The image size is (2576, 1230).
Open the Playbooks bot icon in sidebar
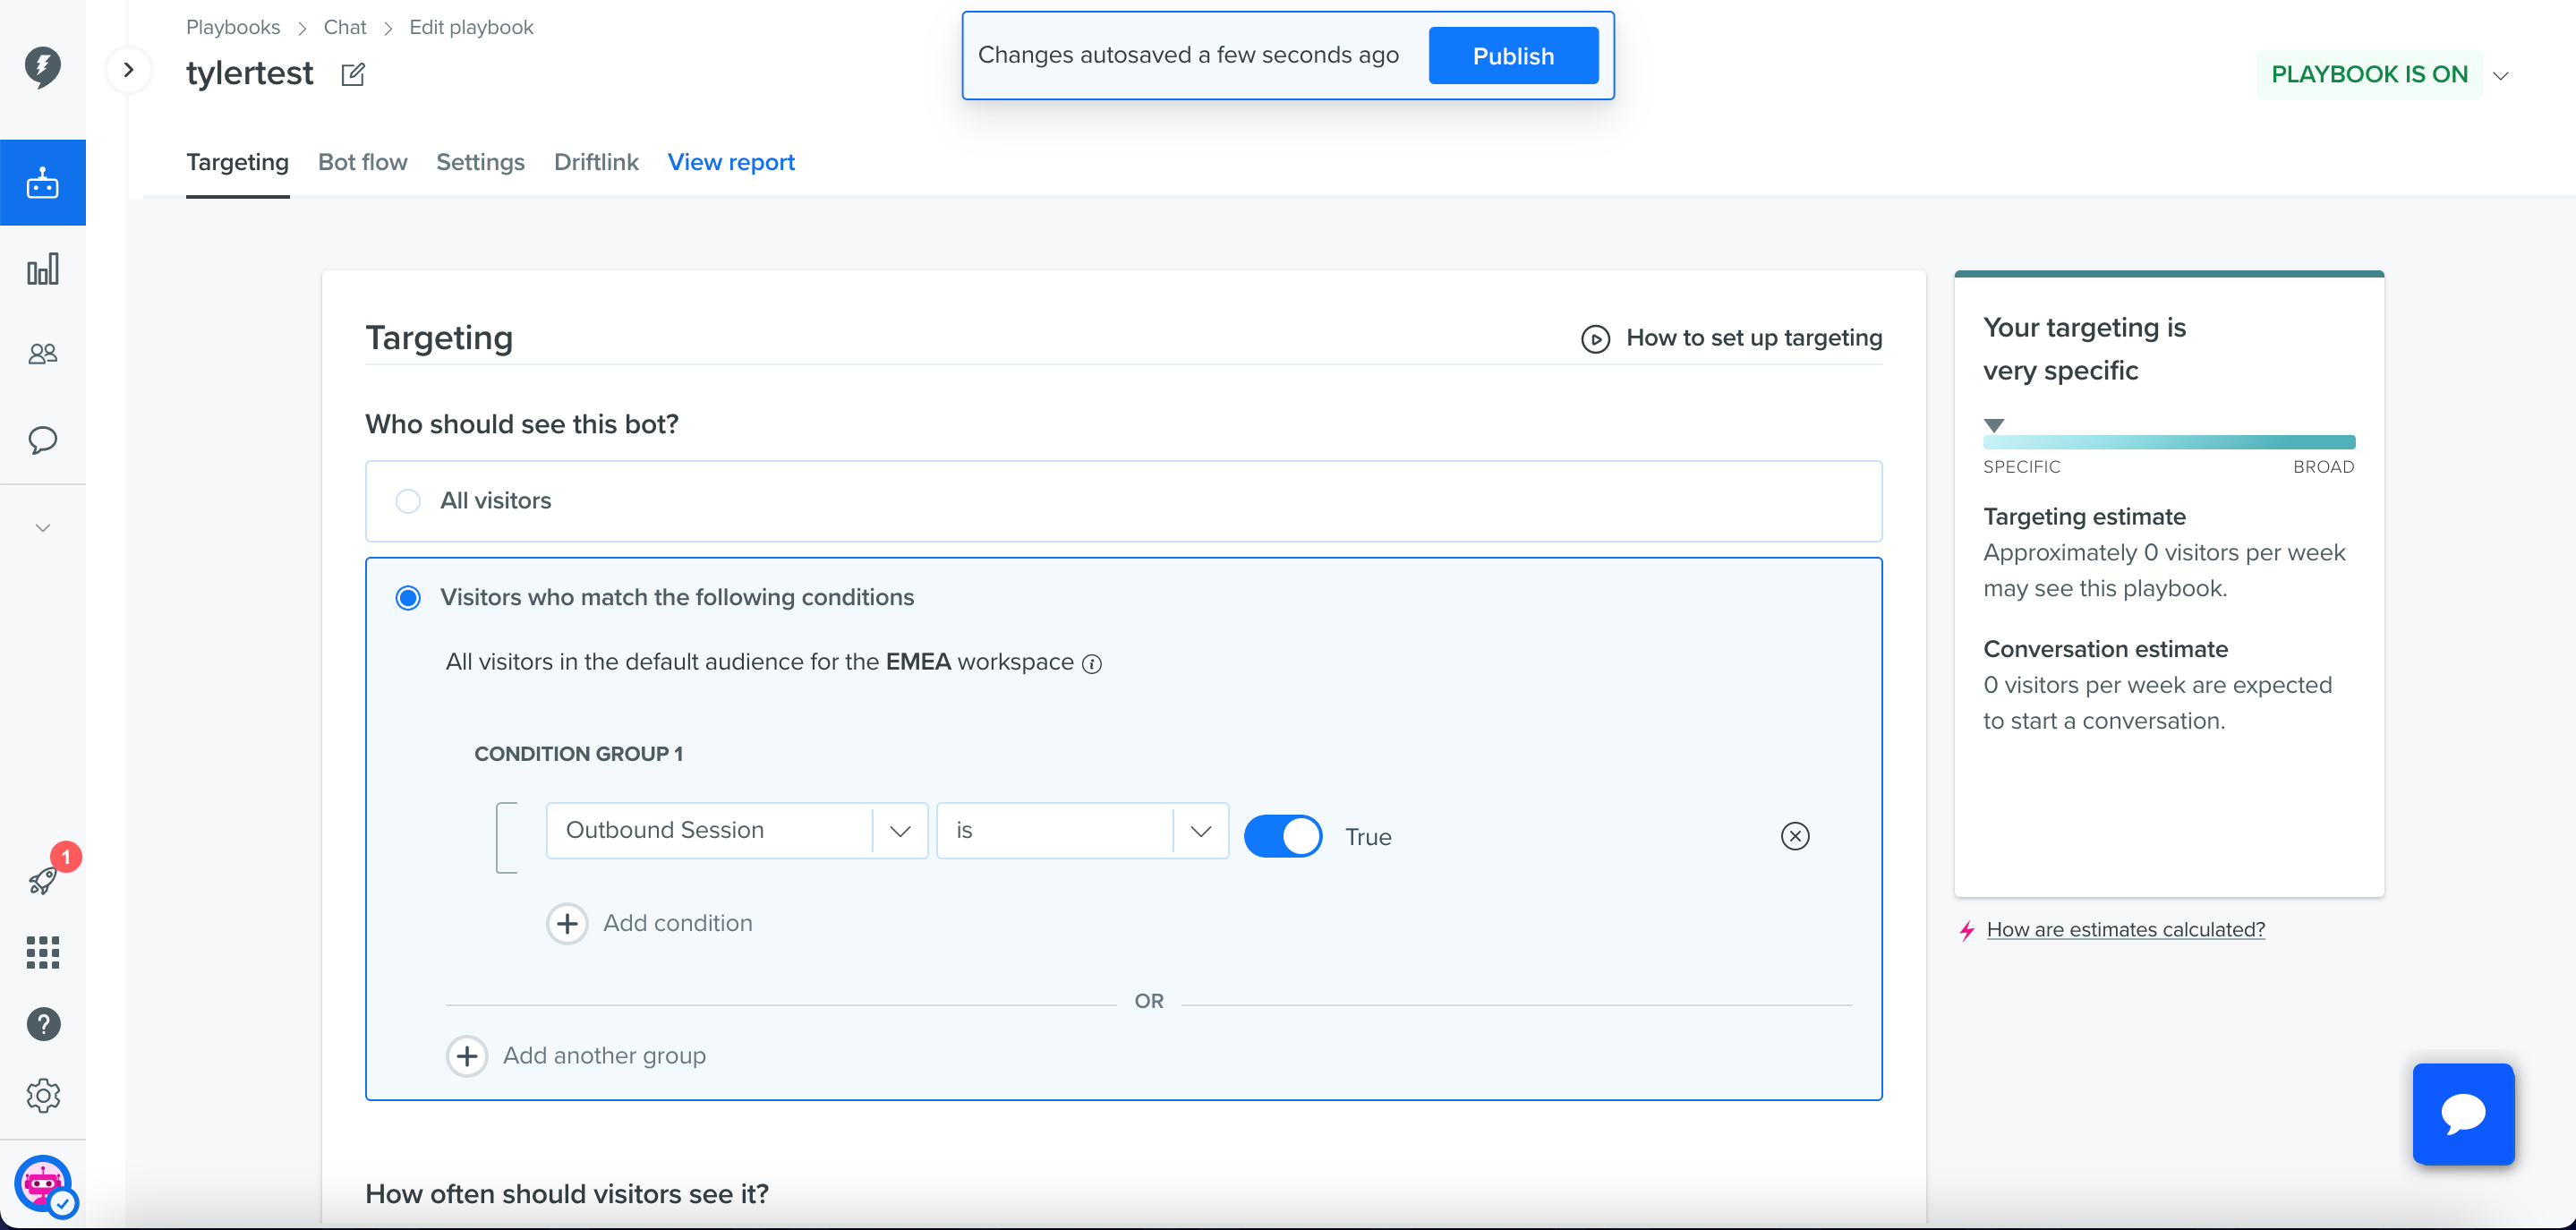coord(42,183)
